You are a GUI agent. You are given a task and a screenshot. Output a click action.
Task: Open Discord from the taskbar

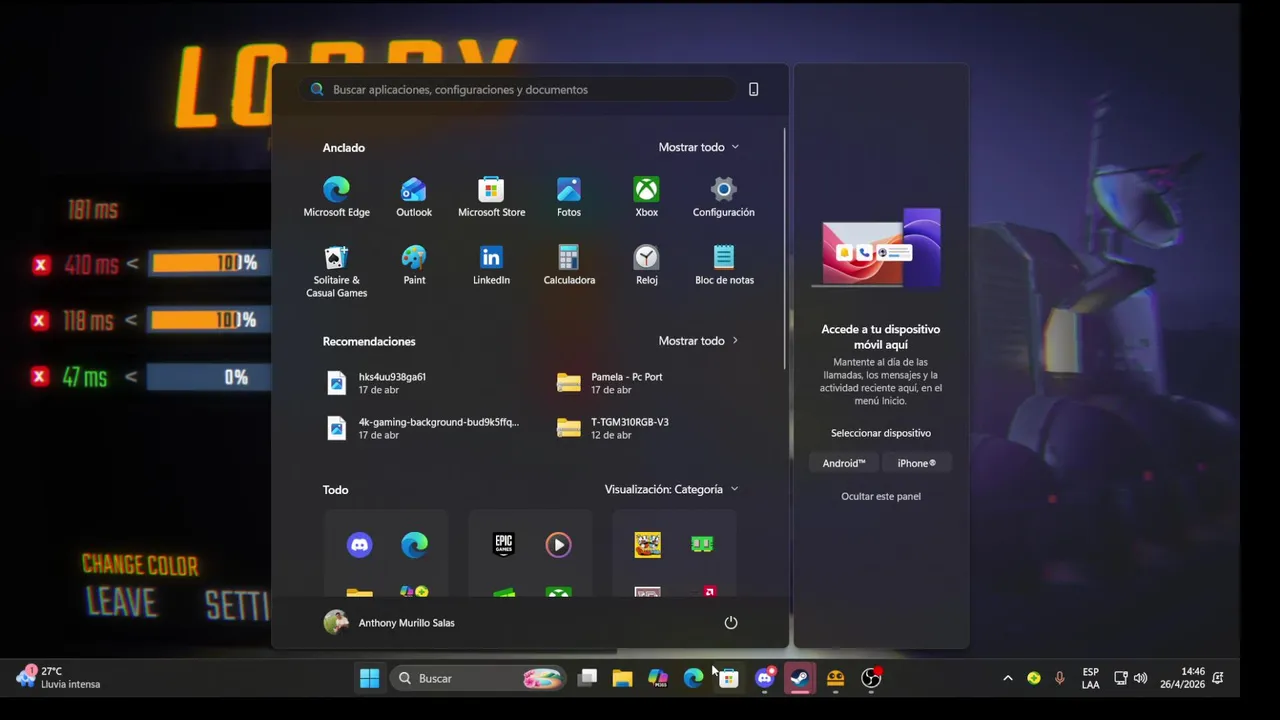click(x=765, y=678)
